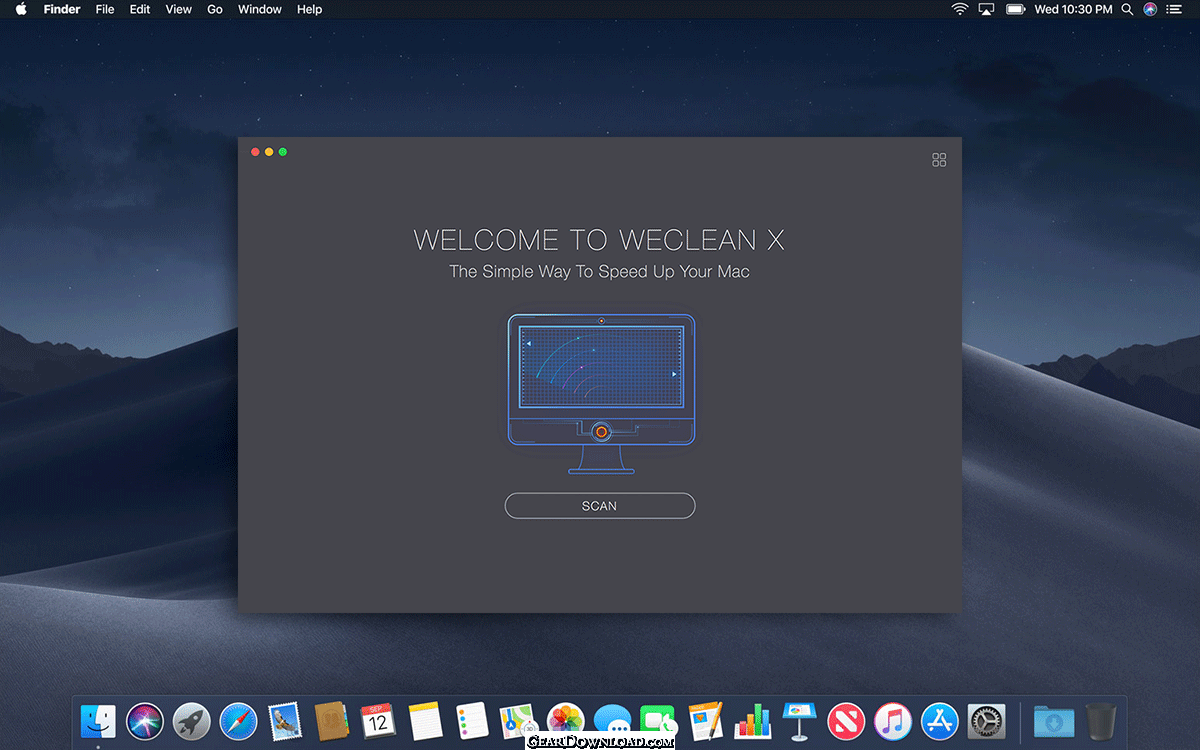Open Launchpad from the Dock
This screenshot has width=1200, height=750.
pos(191,720)
